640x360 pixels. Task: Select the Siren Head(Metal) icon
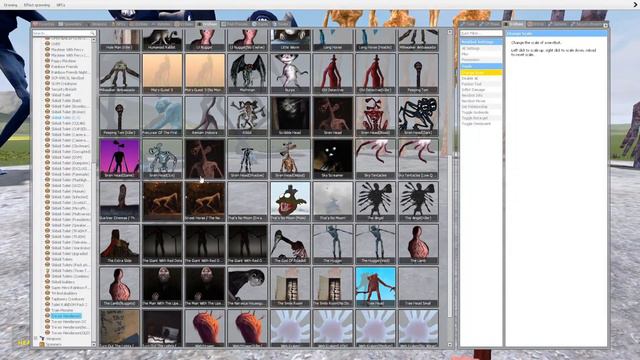pyautogui.click(x=290, y=159)
